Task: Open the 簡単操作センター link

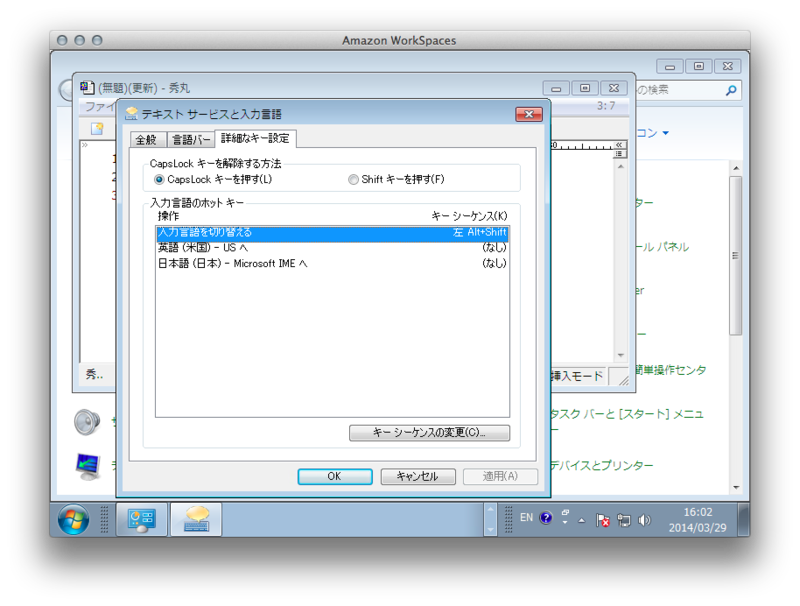Action: click(x=671, y=370)
